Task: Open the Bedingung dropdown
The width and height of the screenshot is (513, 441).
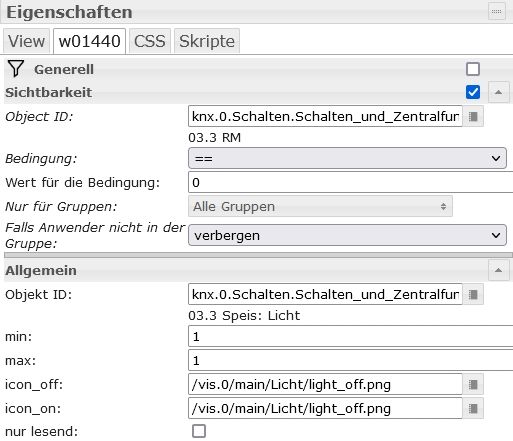Action: 347,158
